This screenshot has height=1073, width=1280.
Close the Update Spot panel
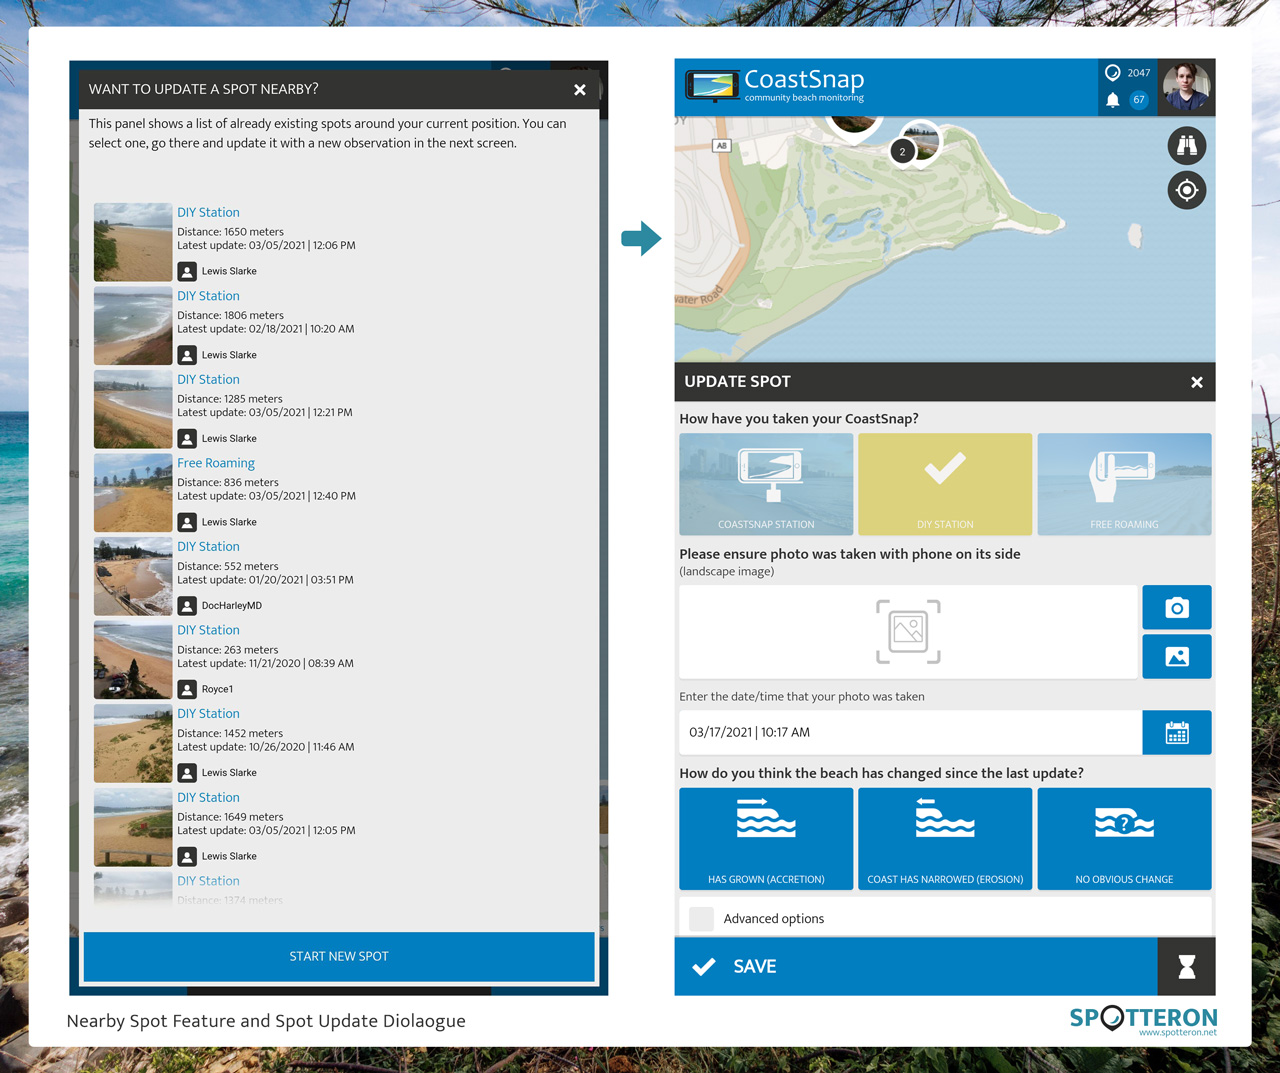click(1196, 382)
